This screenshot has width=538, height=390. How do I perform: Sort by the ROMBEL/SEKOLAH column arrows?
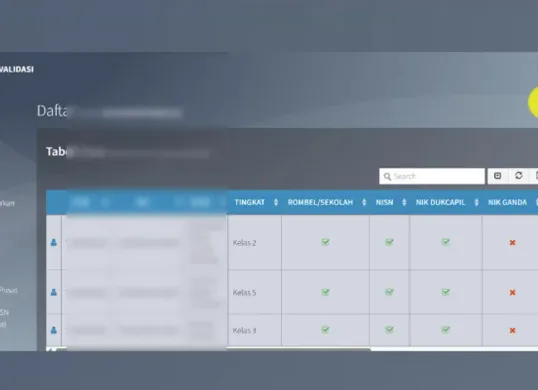coord(364,202)
